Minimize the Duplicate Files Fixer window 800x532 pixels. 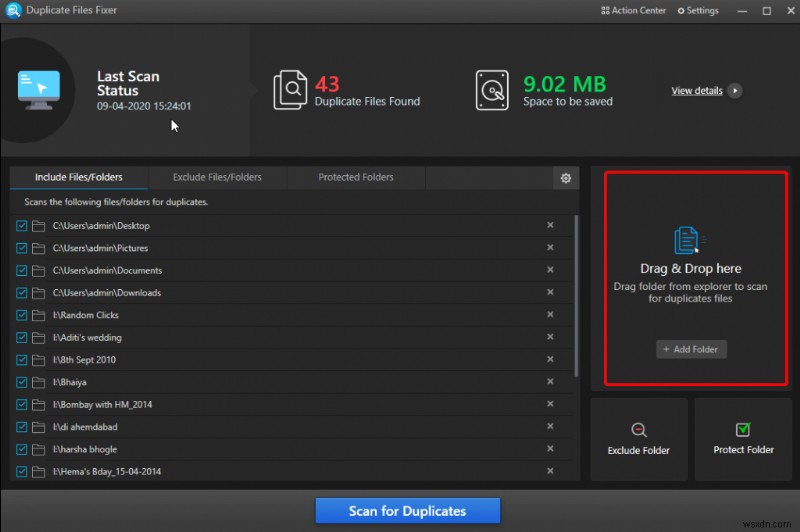tap(742, 11)
